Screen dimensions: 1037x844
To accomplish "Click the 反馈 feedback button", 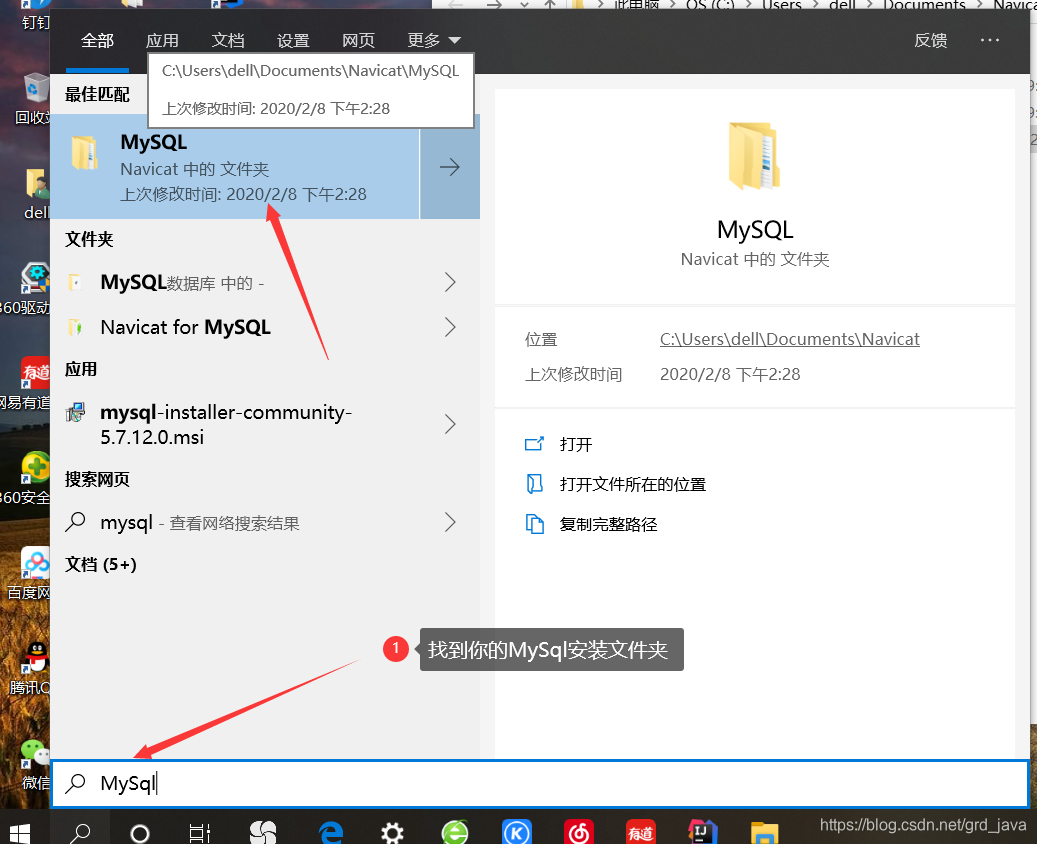I will [x=931, y=41].
